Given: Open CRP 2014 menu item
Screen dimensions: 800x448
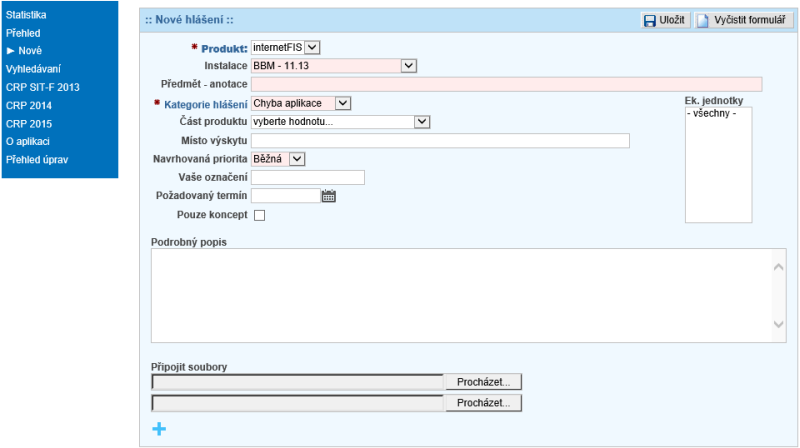Looking at the screenshot, I should pos(29,106).
